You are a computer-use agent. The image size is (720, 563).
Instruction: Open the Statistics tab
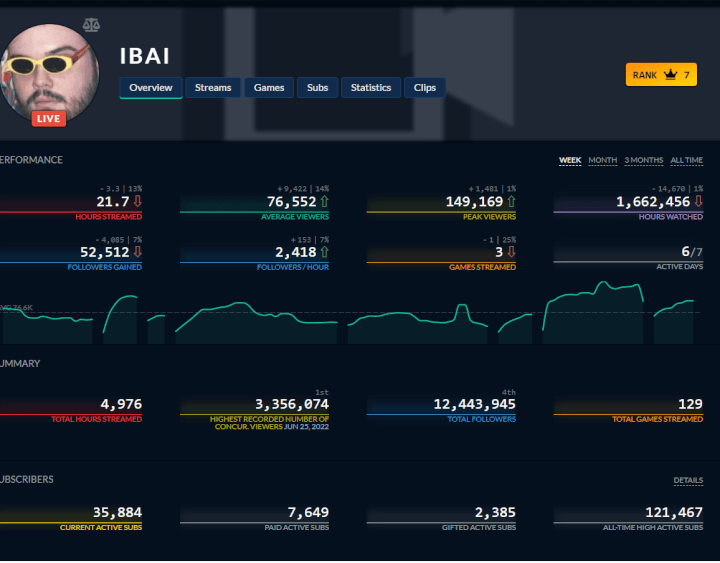click(371, 87)
